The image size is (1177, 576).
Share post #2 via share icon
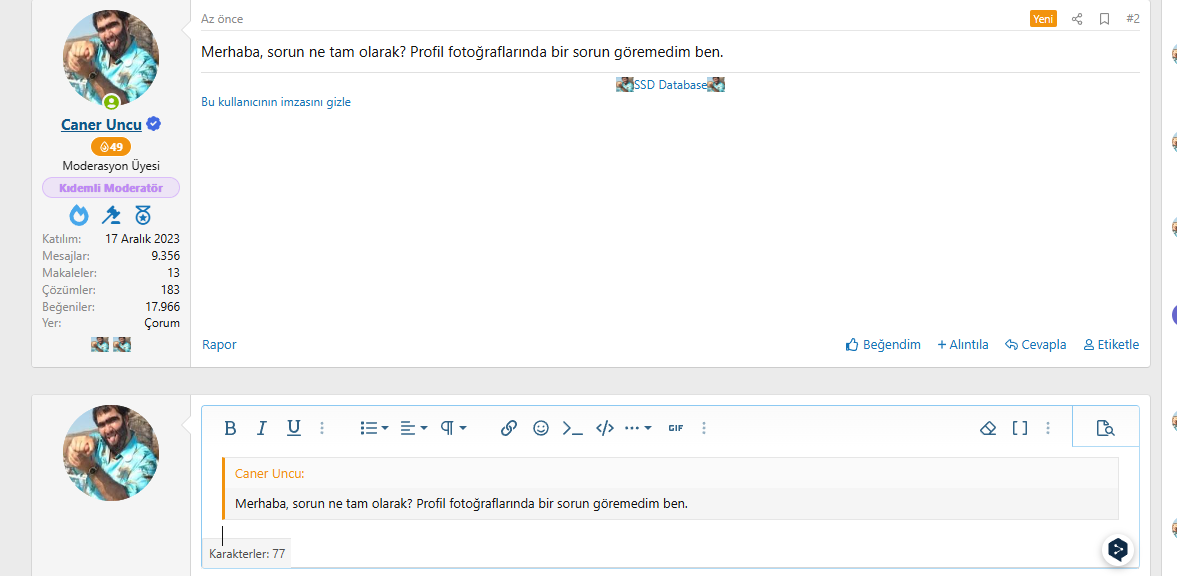click(x=1076, y=20)
